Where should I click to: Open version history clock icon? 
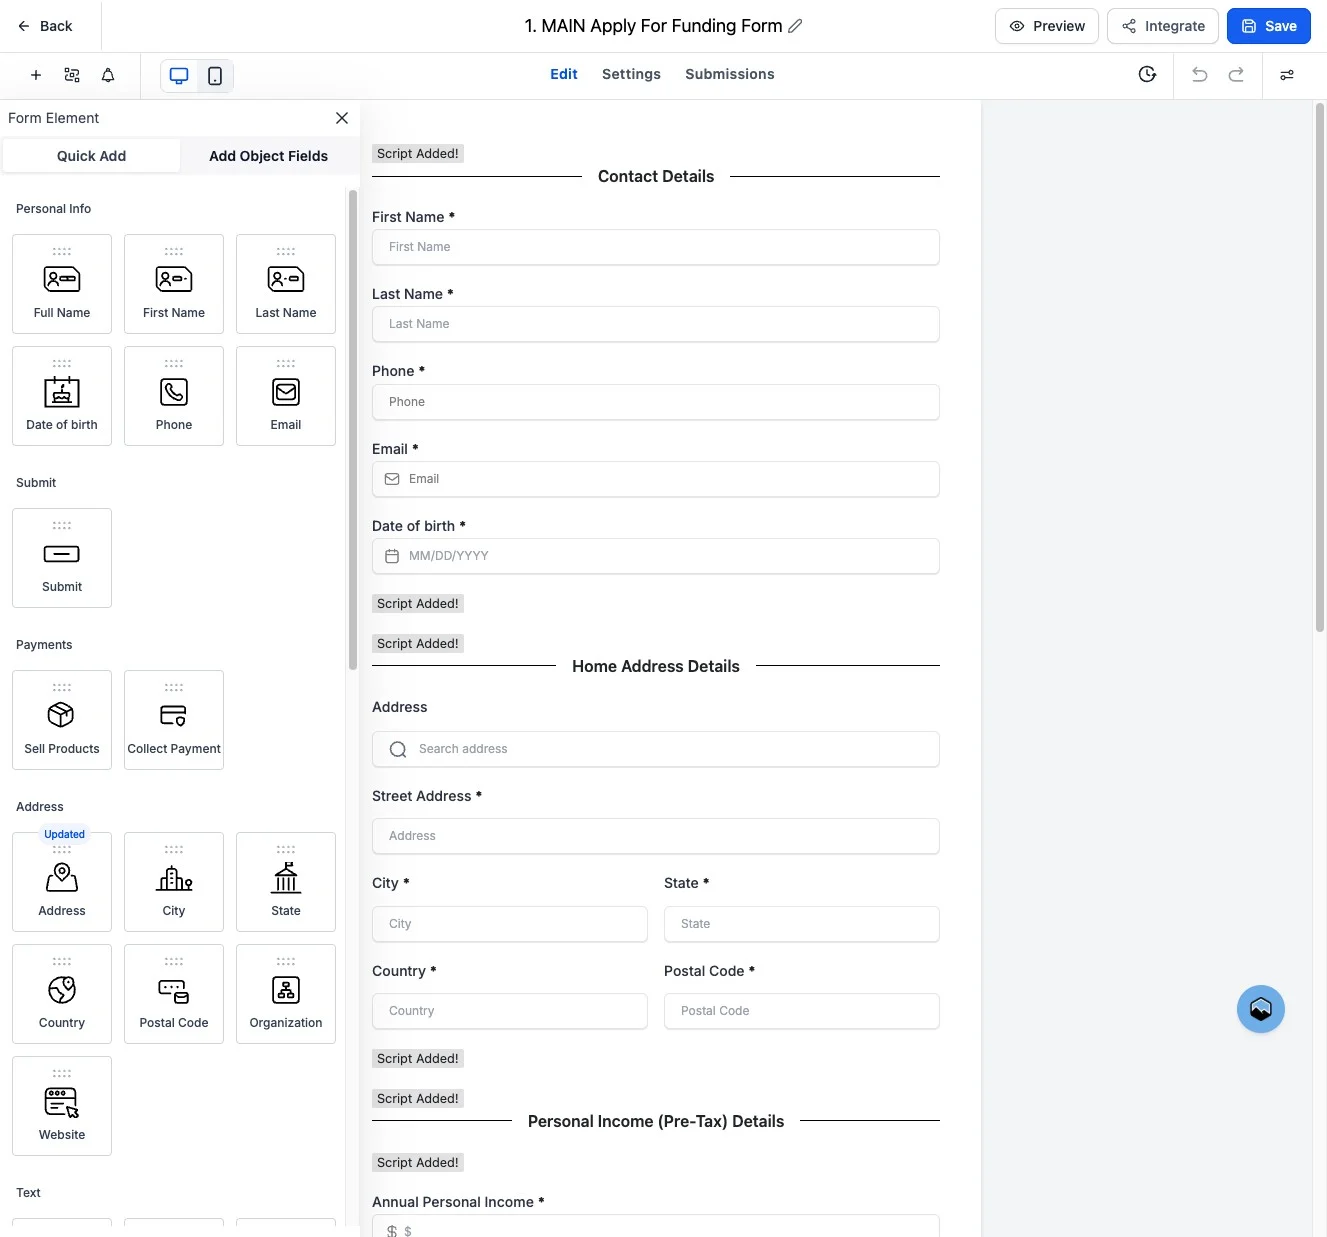point(1147,75)
